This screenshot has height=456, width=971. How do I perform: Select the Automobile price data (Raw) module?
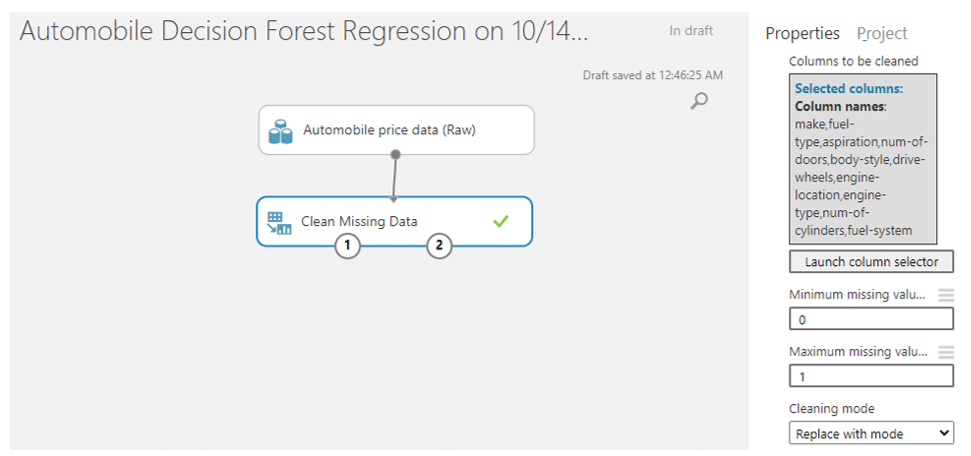click(396, 129)
